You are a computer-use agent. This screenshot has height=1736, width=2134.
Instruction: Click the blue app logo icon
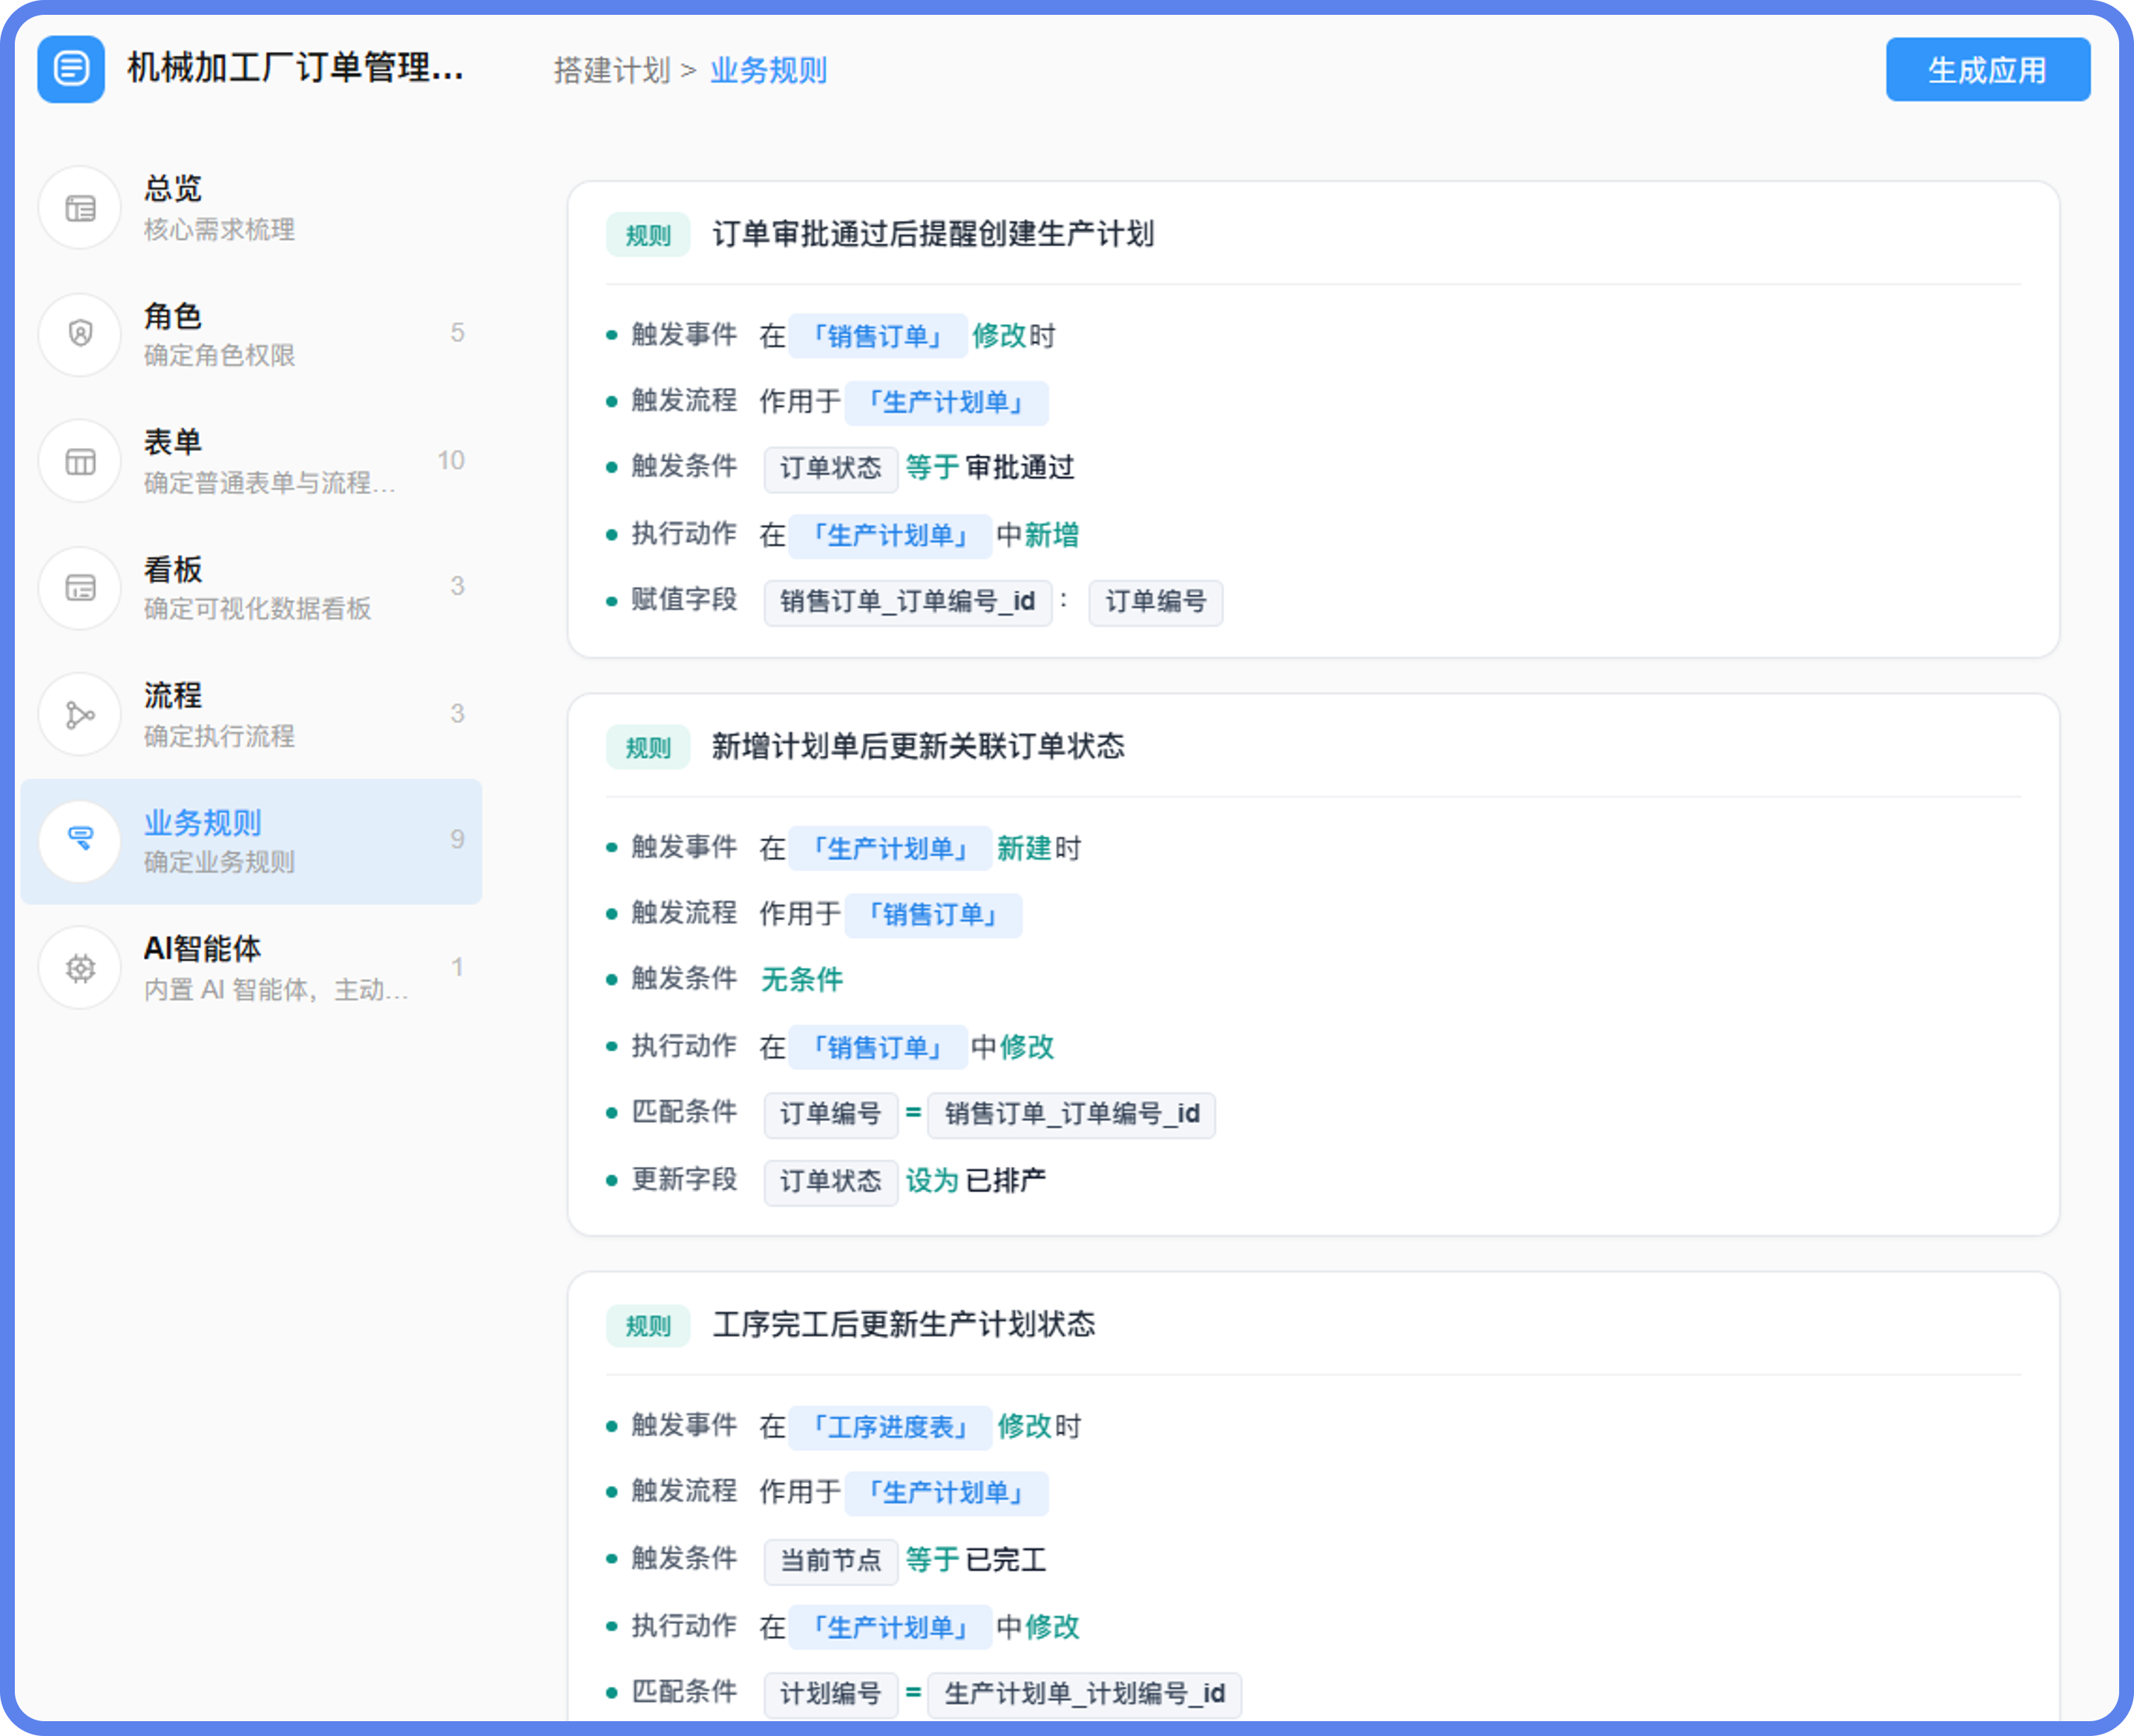(x=71, y=69)
